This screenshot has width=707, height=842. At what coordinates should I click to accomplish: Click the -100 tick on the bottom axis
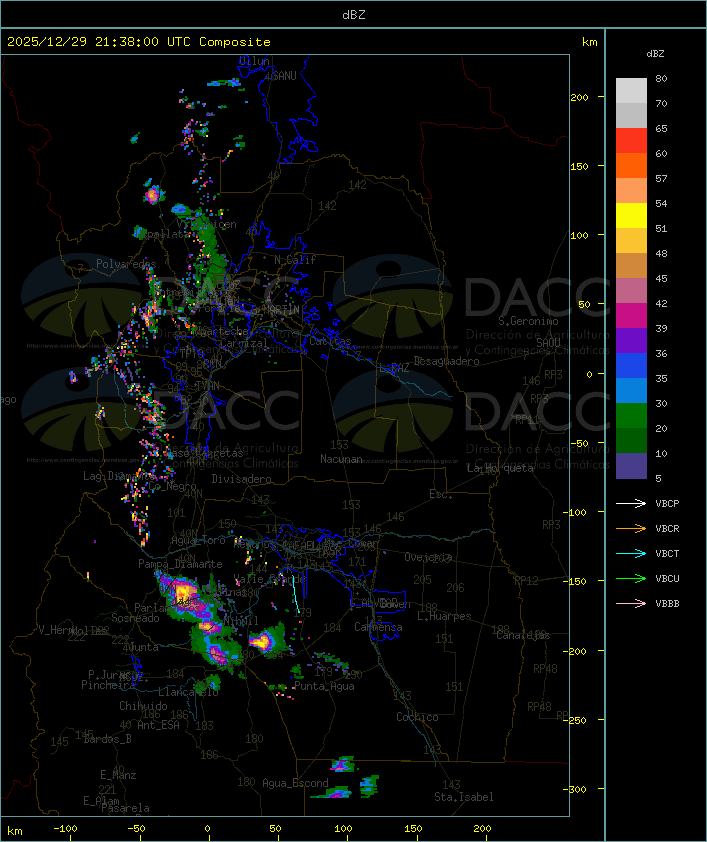coord(65,829)
